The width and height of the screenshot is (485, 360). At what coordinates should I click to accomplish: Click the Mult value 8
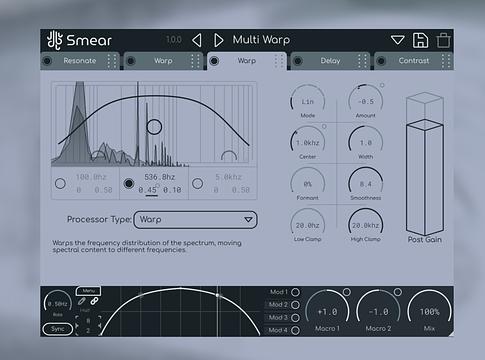click(88, 321)
